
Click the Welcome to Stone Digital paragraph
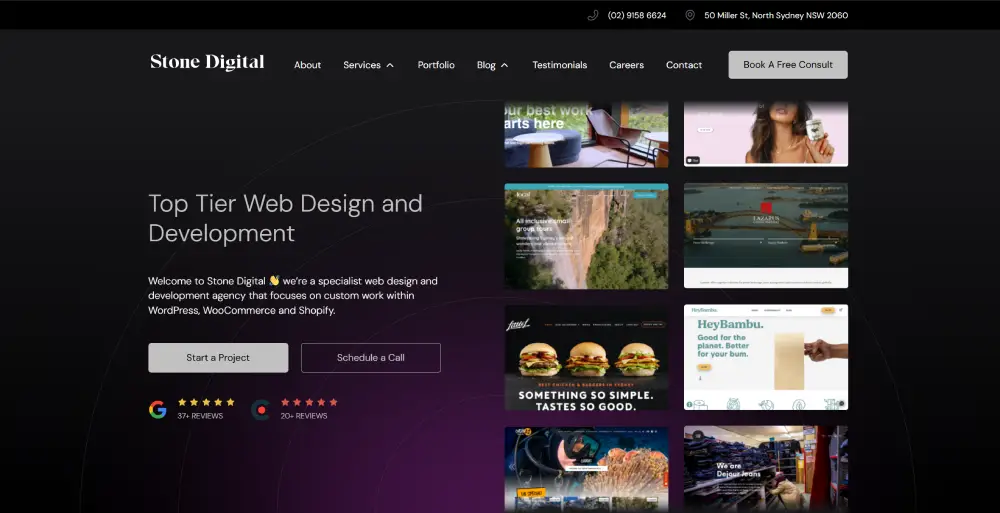point(293,295)
